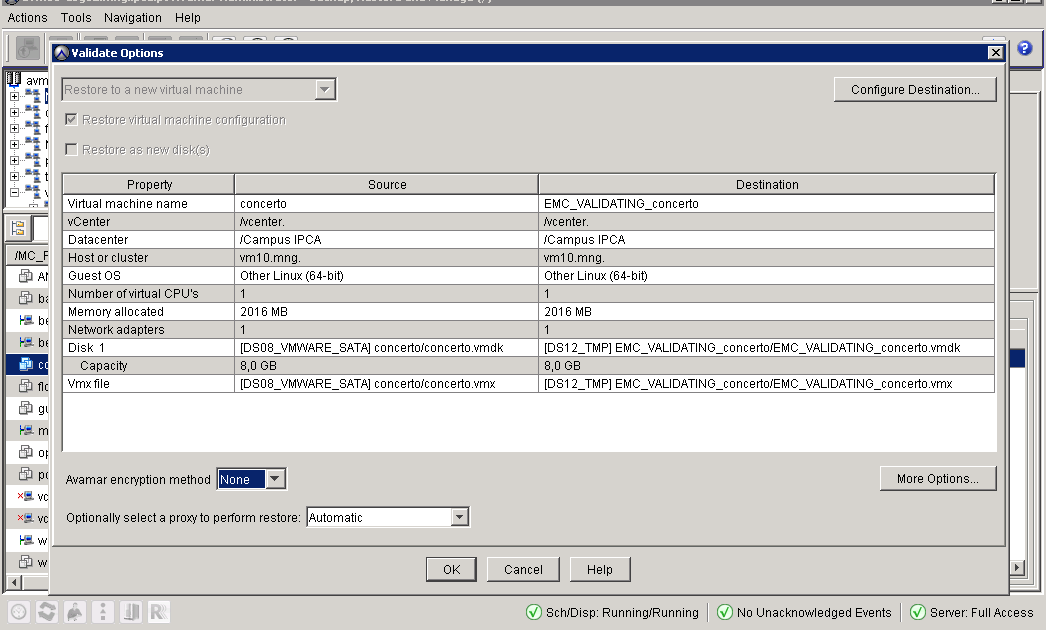Image resolution: width=1046 pixels, height=630 pixels.
Task: Select the VM icon for row 'AI'
Action: tap(26, 276)
